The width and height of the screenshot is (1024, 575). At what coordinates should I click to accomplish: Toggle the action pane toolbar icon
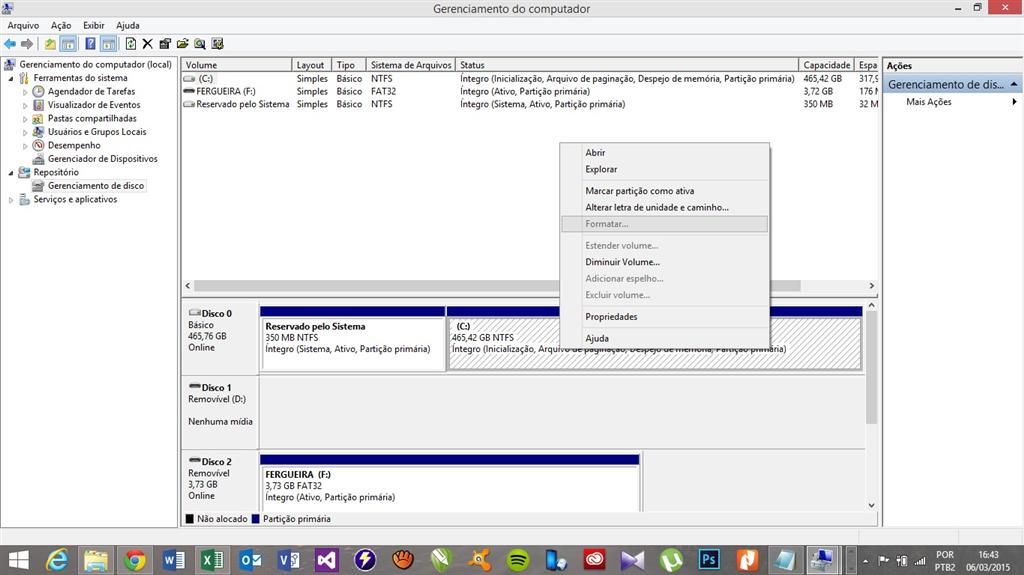click(108, 44)
